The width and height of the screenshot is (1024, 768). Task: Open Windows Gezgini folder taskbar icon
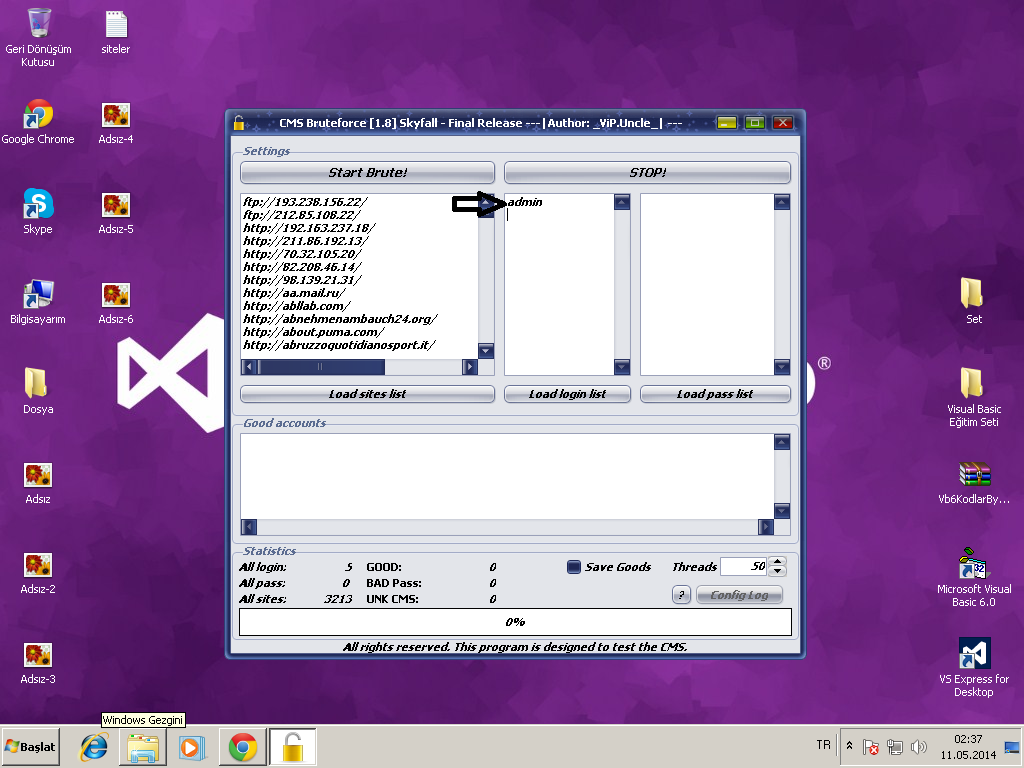click(143, 746)
